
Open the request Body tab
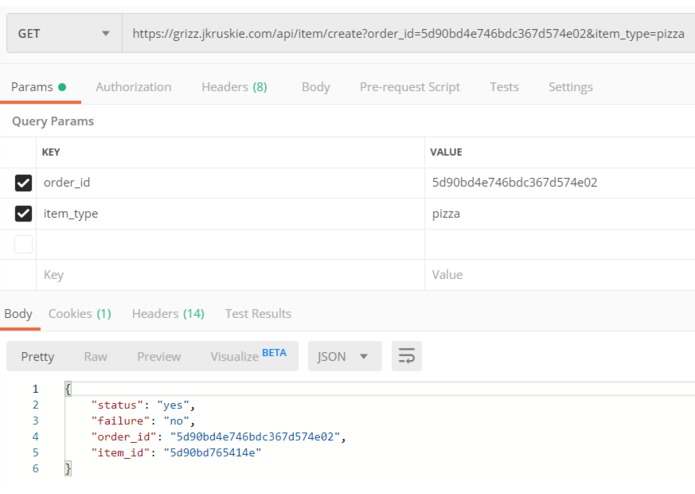(x=316, y=87)
